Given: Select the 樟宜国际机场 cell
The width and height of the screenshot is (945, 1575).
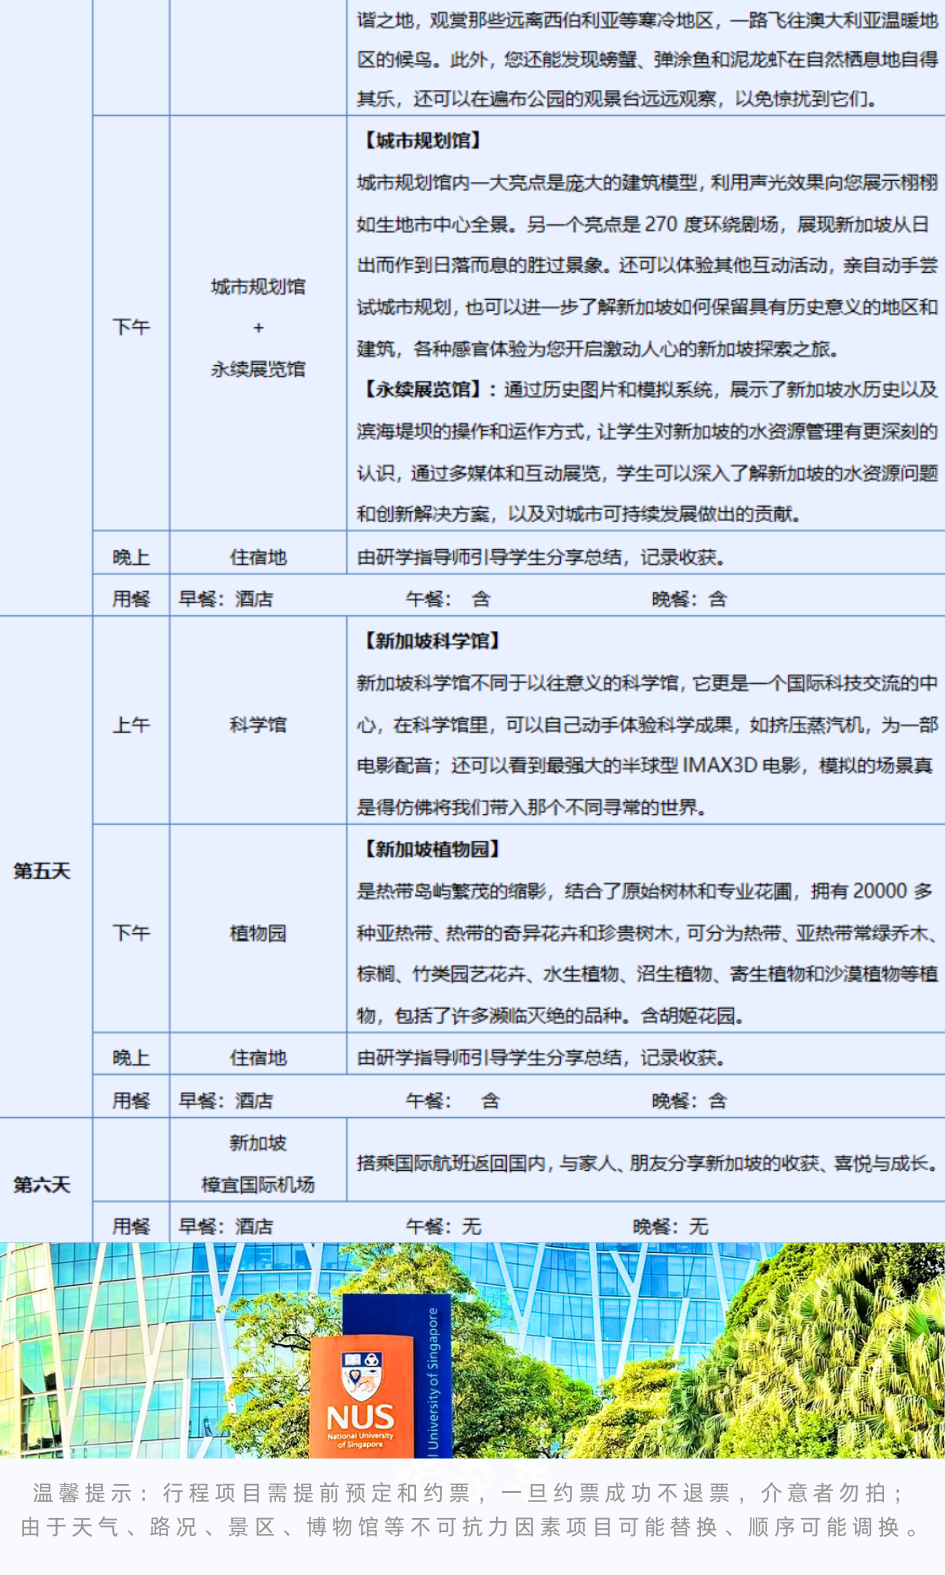Looking at the screenshot, I should pos(258,1185).
